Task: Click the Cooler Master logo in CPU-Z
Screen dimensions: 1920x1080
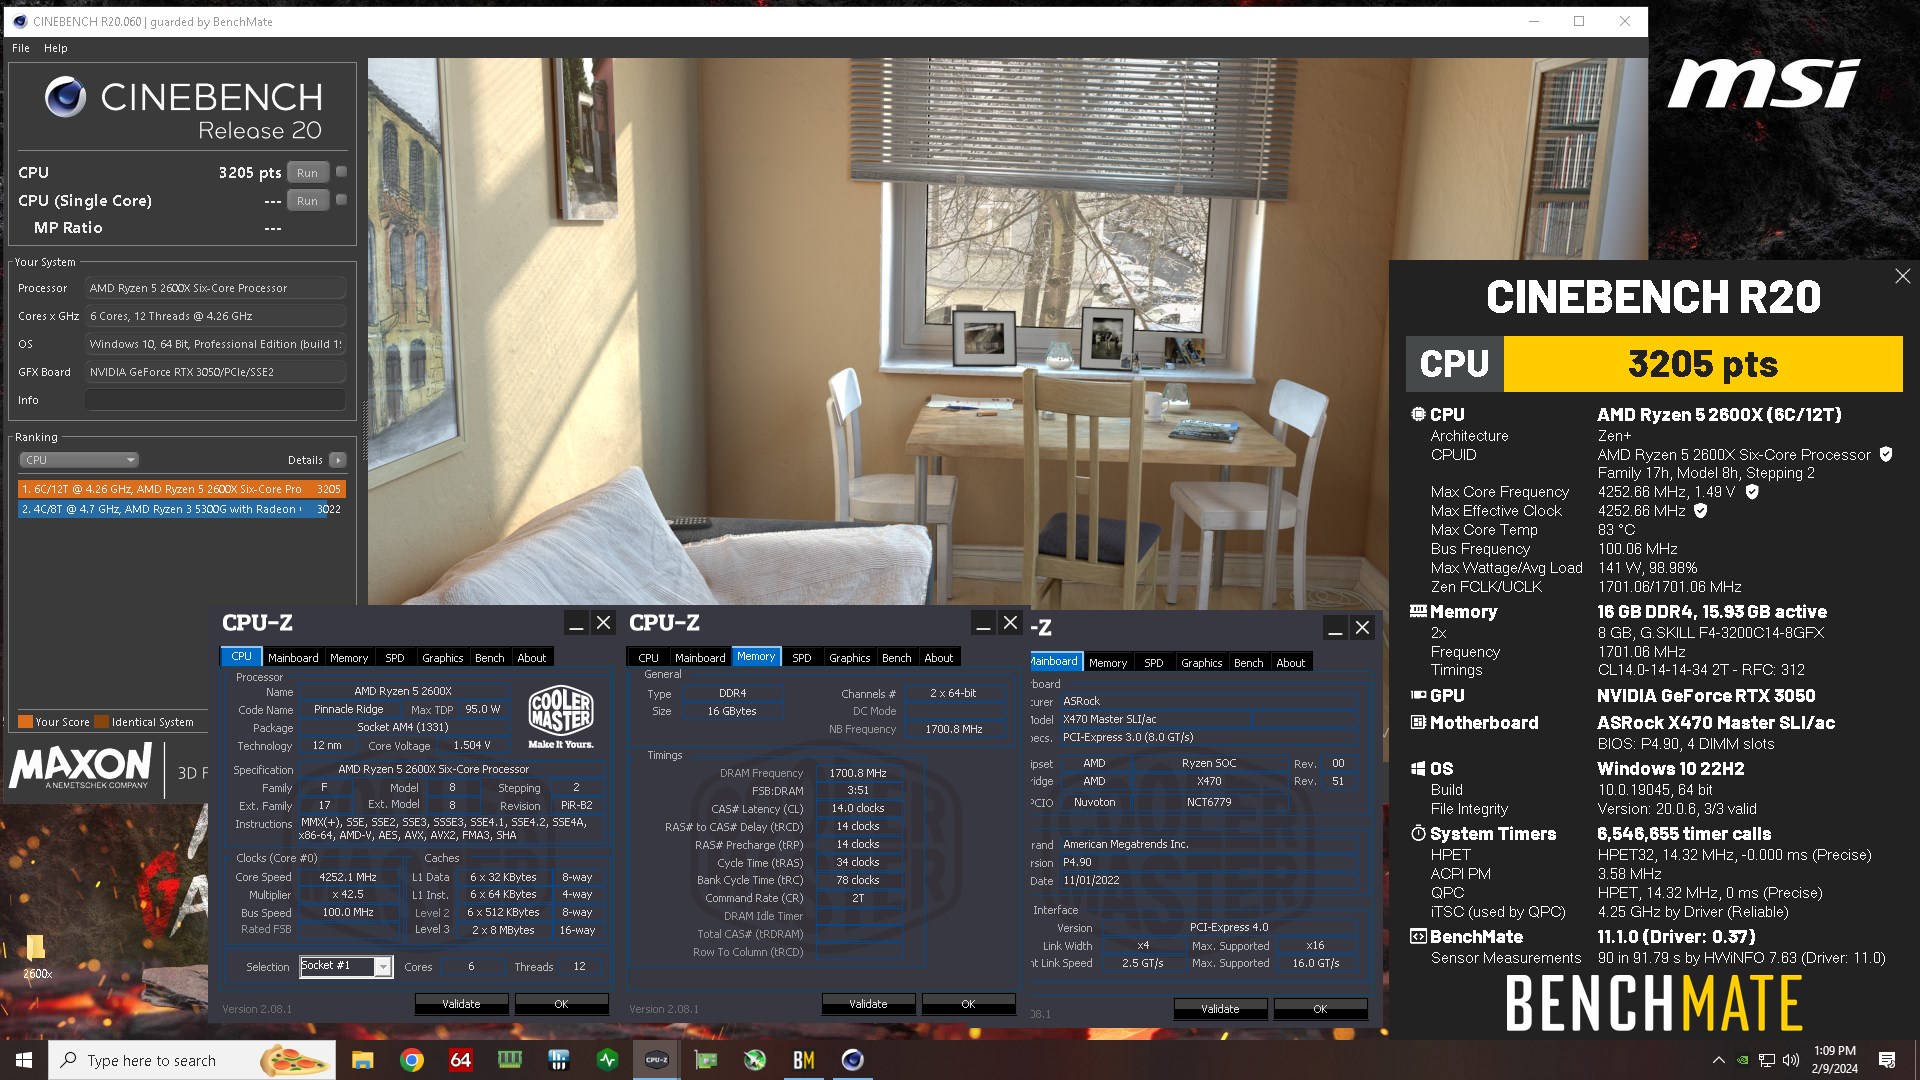Action: click(x=561, y=717)
